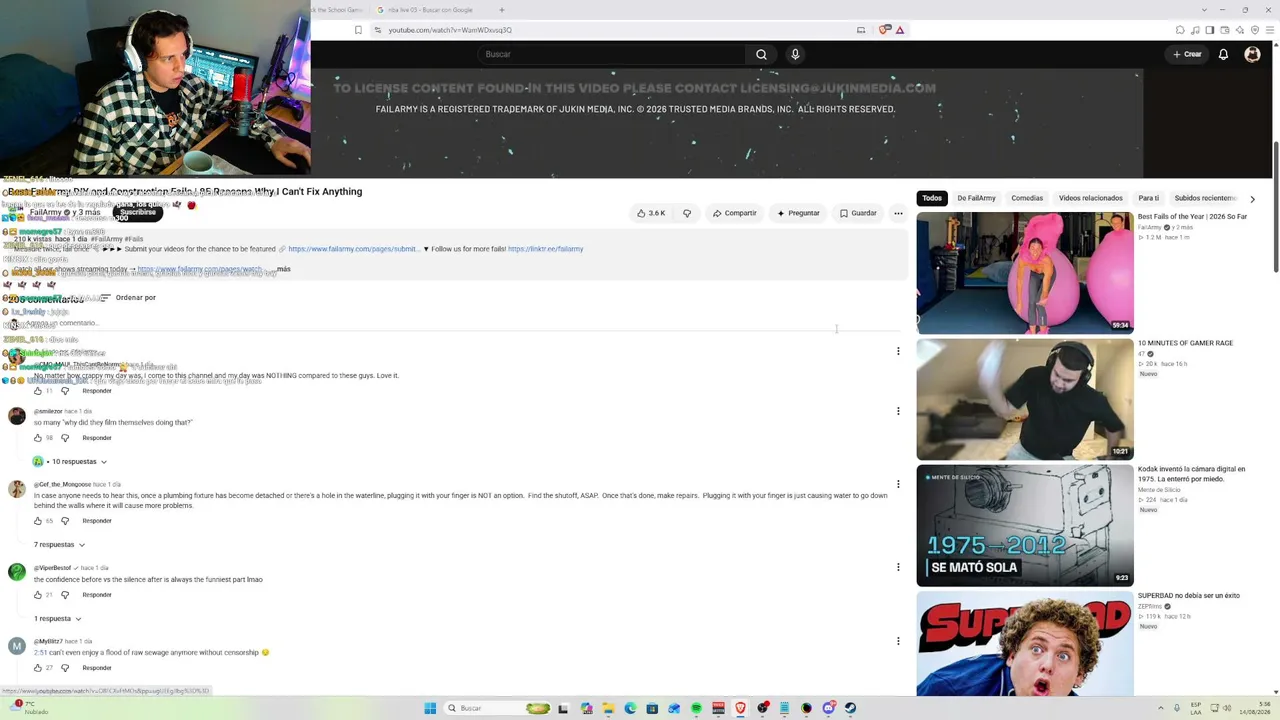Open Windows Start menu

(430, 708)
